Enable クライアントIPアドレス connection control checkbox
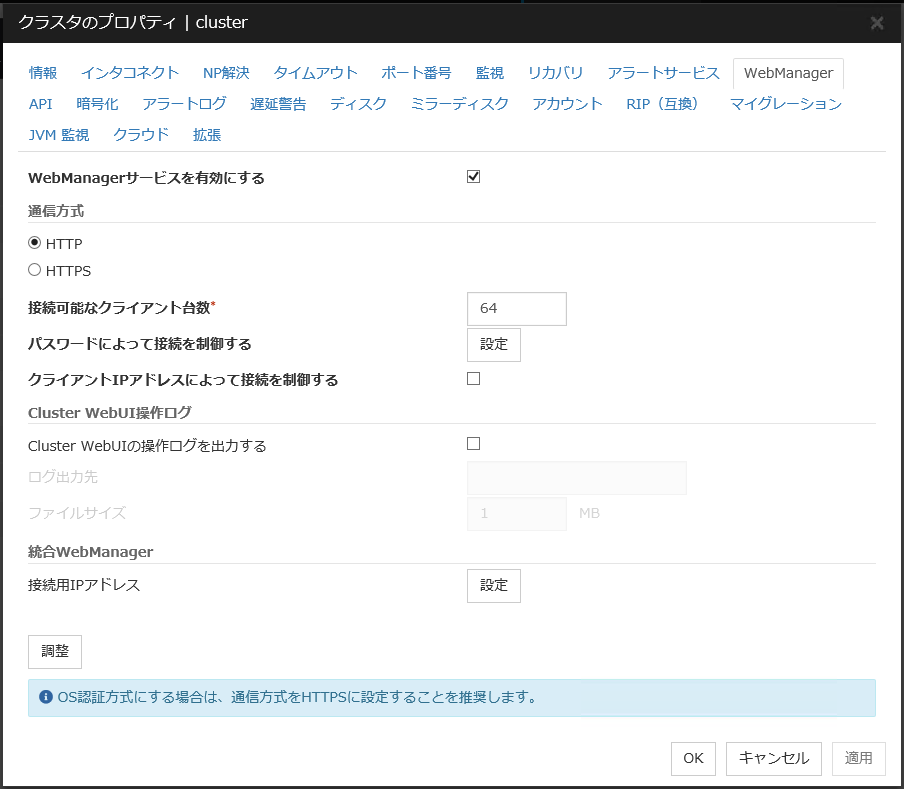This screenshot has height=789, width=904. pyautogui.click(x=474, y=379)
